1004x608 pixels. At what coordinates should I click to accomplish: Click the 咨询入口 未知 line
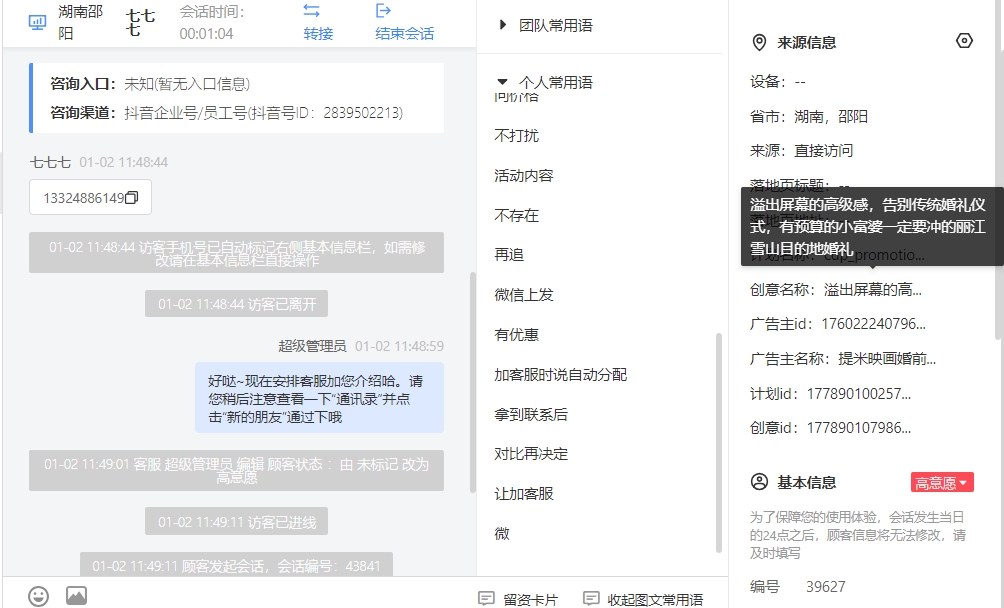(x=150, y=84)
